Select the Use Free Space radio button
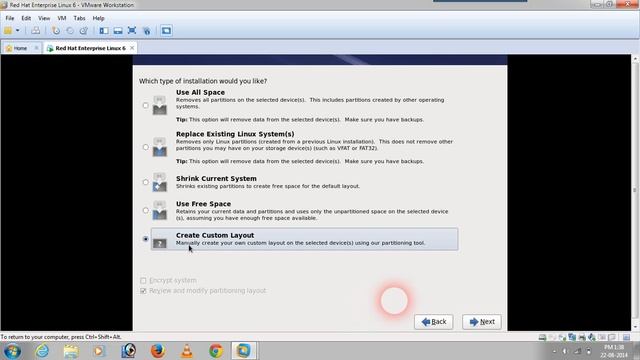 (x=145, y=211)
